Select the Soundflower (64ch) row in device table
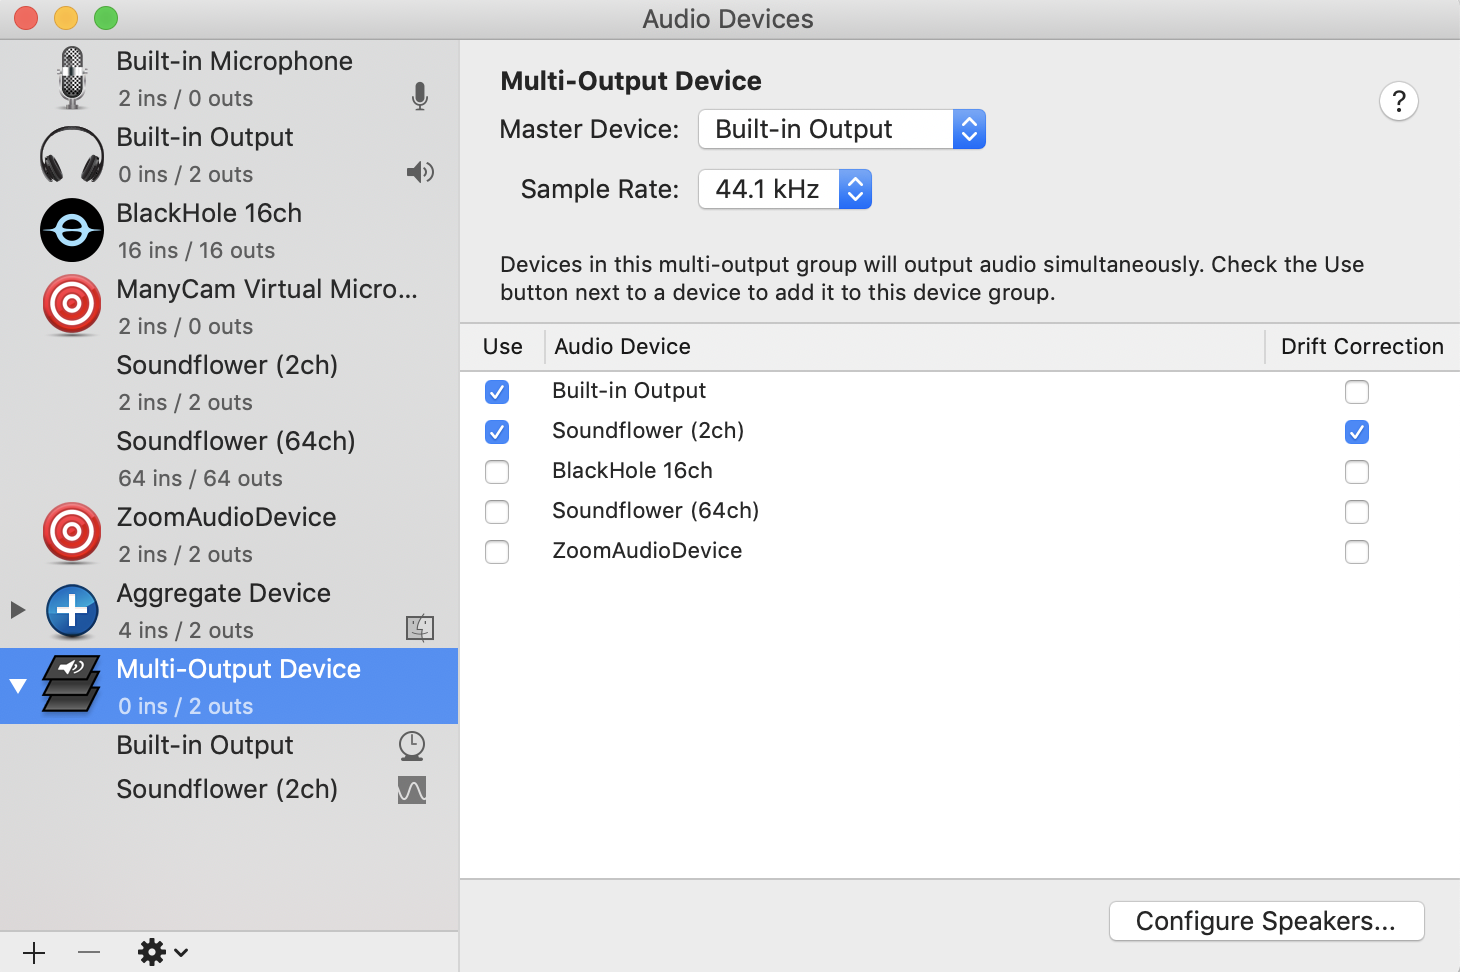This screenshot has width=1460, height=972. click(960, 511)
